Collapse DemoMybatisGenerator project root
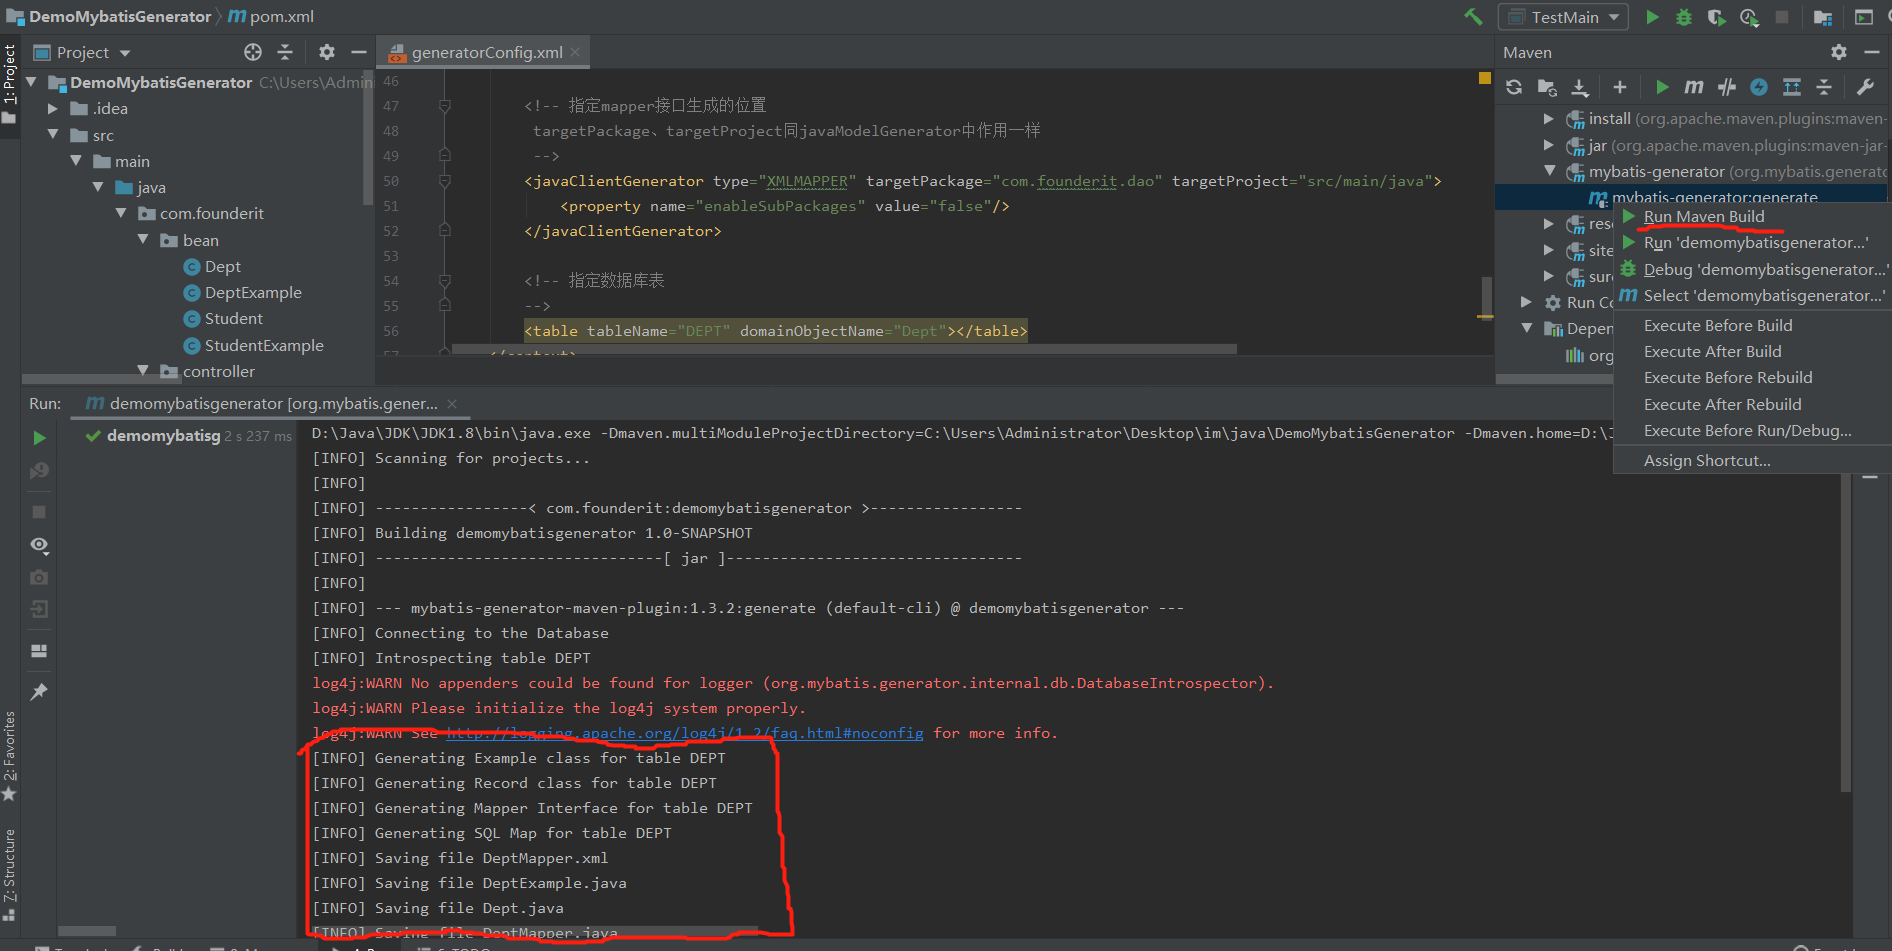 [x=31, y=82]
